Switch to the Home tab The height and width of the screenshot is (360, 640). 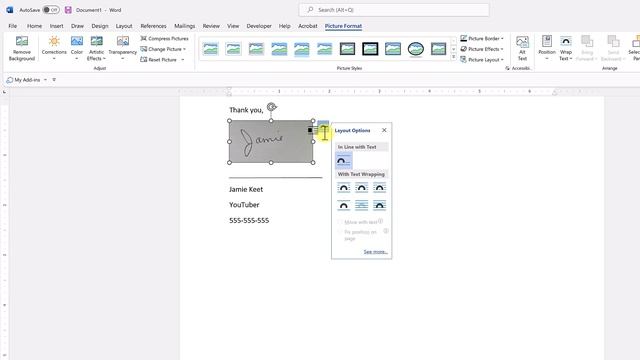[x=34, y=26]
